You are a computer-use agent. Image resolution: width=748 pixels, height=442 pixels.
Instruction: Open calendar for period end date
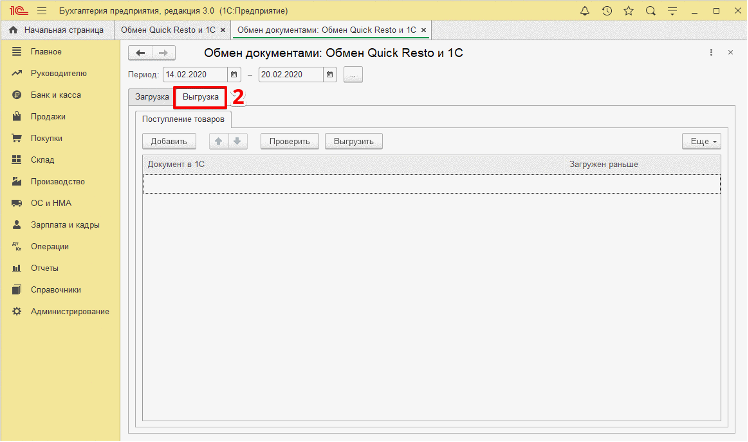pyautogui.click(x=330, y=74)
